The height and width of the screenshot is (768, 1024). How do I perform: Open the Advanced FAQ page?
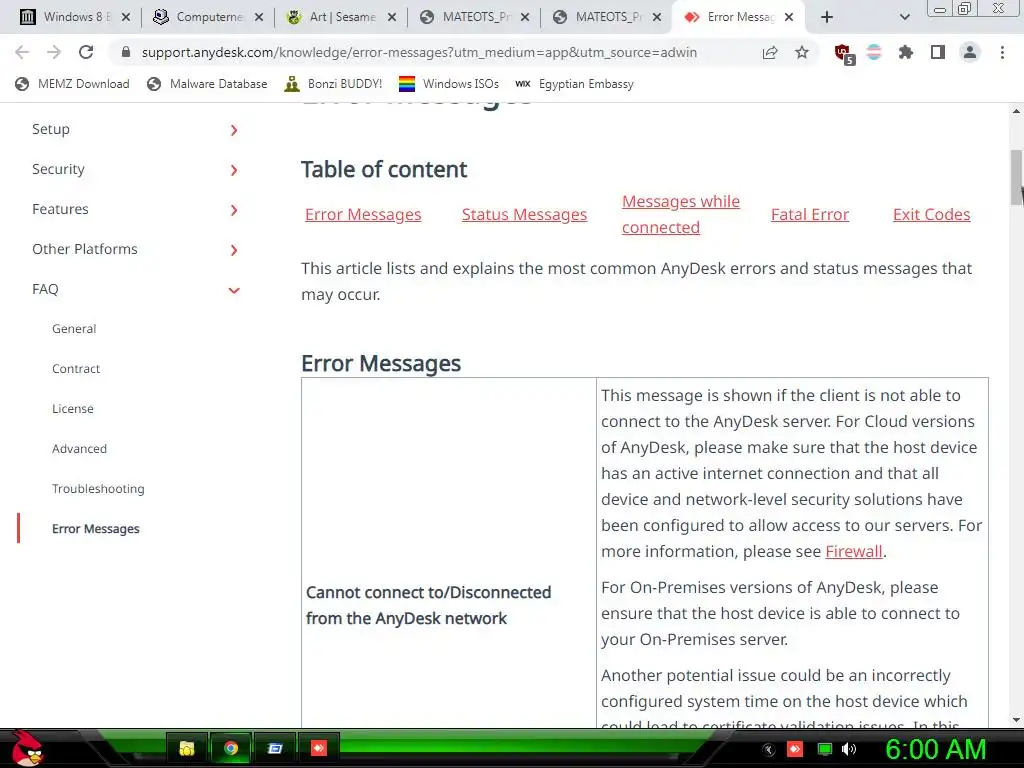[79, 449]
